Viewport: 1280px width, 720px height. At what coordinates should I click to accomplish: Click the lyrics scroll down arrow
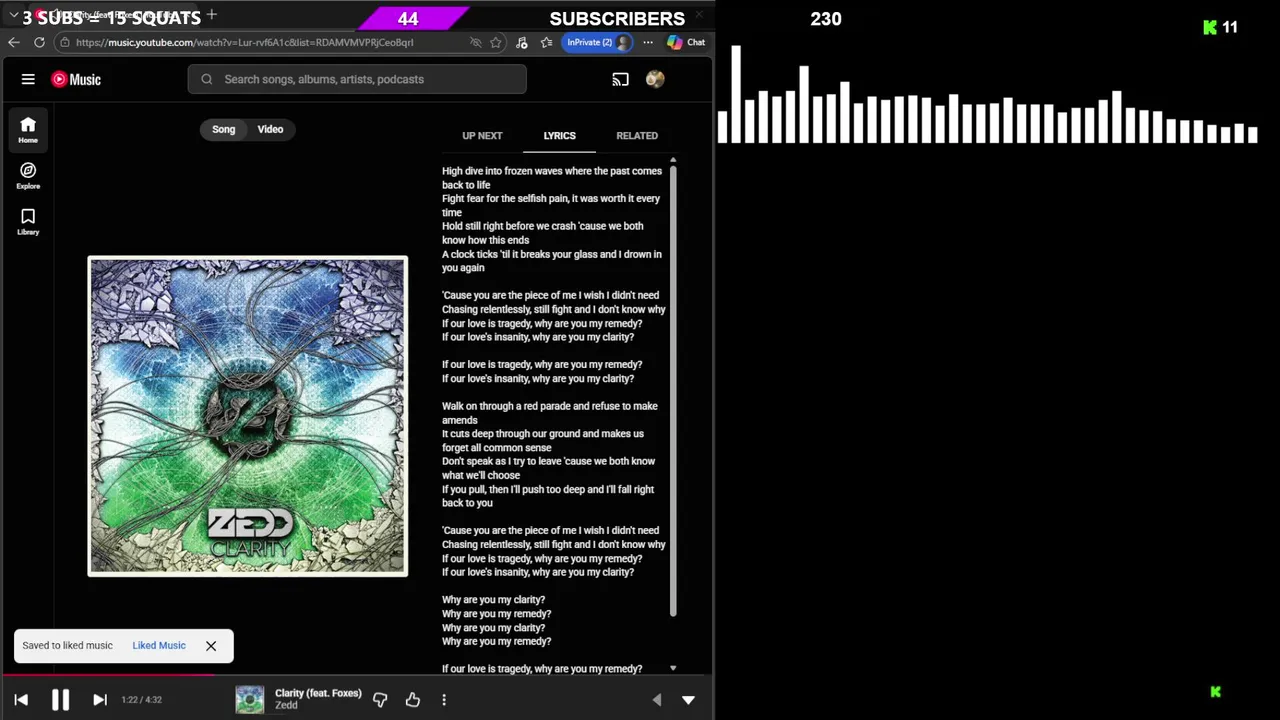[673, 668]
